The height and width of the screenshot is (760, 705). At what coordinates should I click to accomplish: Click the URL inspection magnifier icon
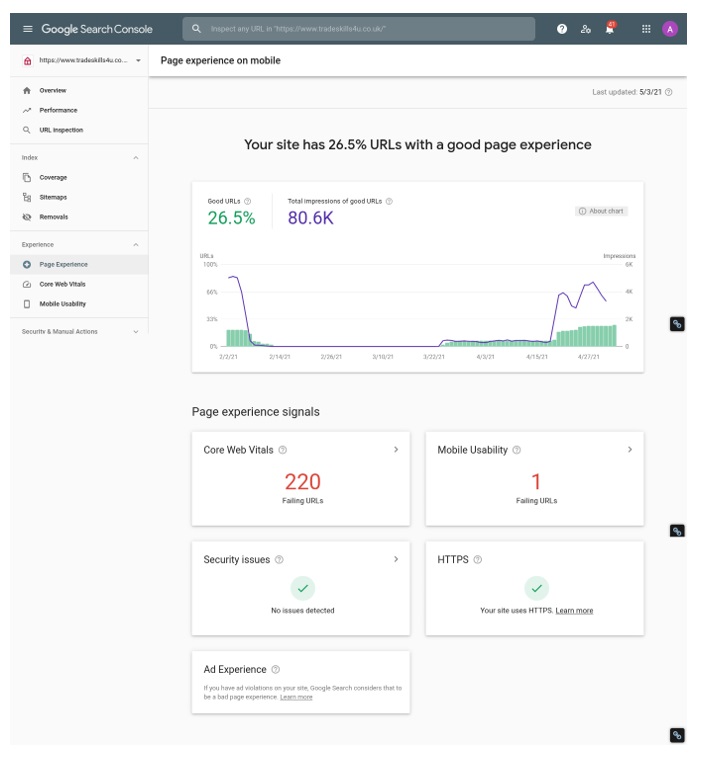[27, 130]
